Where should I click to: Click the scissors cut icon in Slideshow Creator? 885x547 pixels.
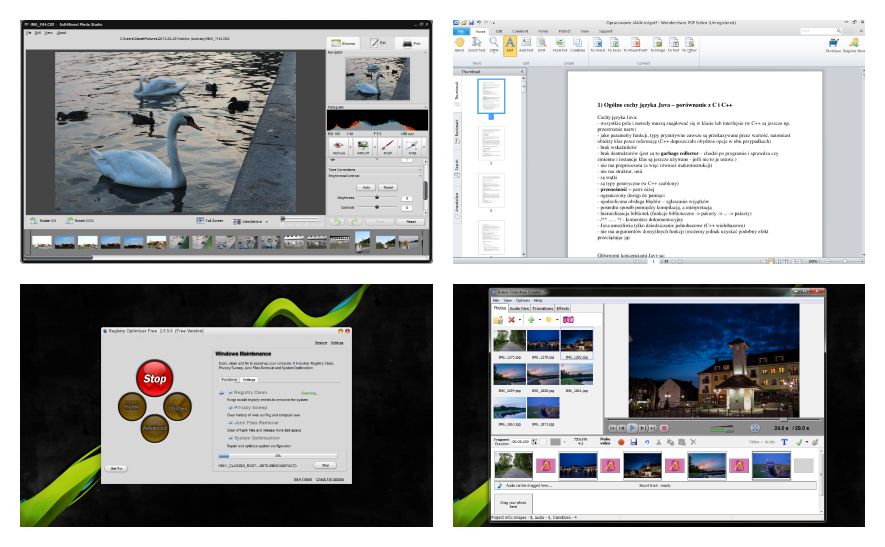(x=658, y=442)
